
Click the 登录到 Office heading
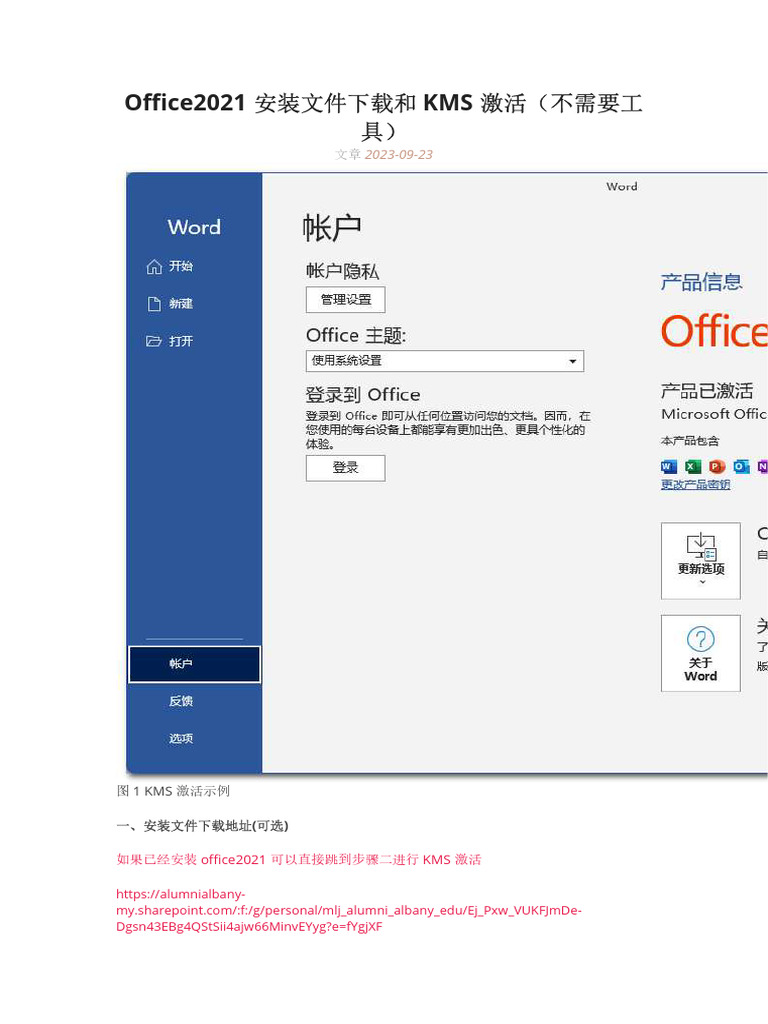tap(363, 394)
